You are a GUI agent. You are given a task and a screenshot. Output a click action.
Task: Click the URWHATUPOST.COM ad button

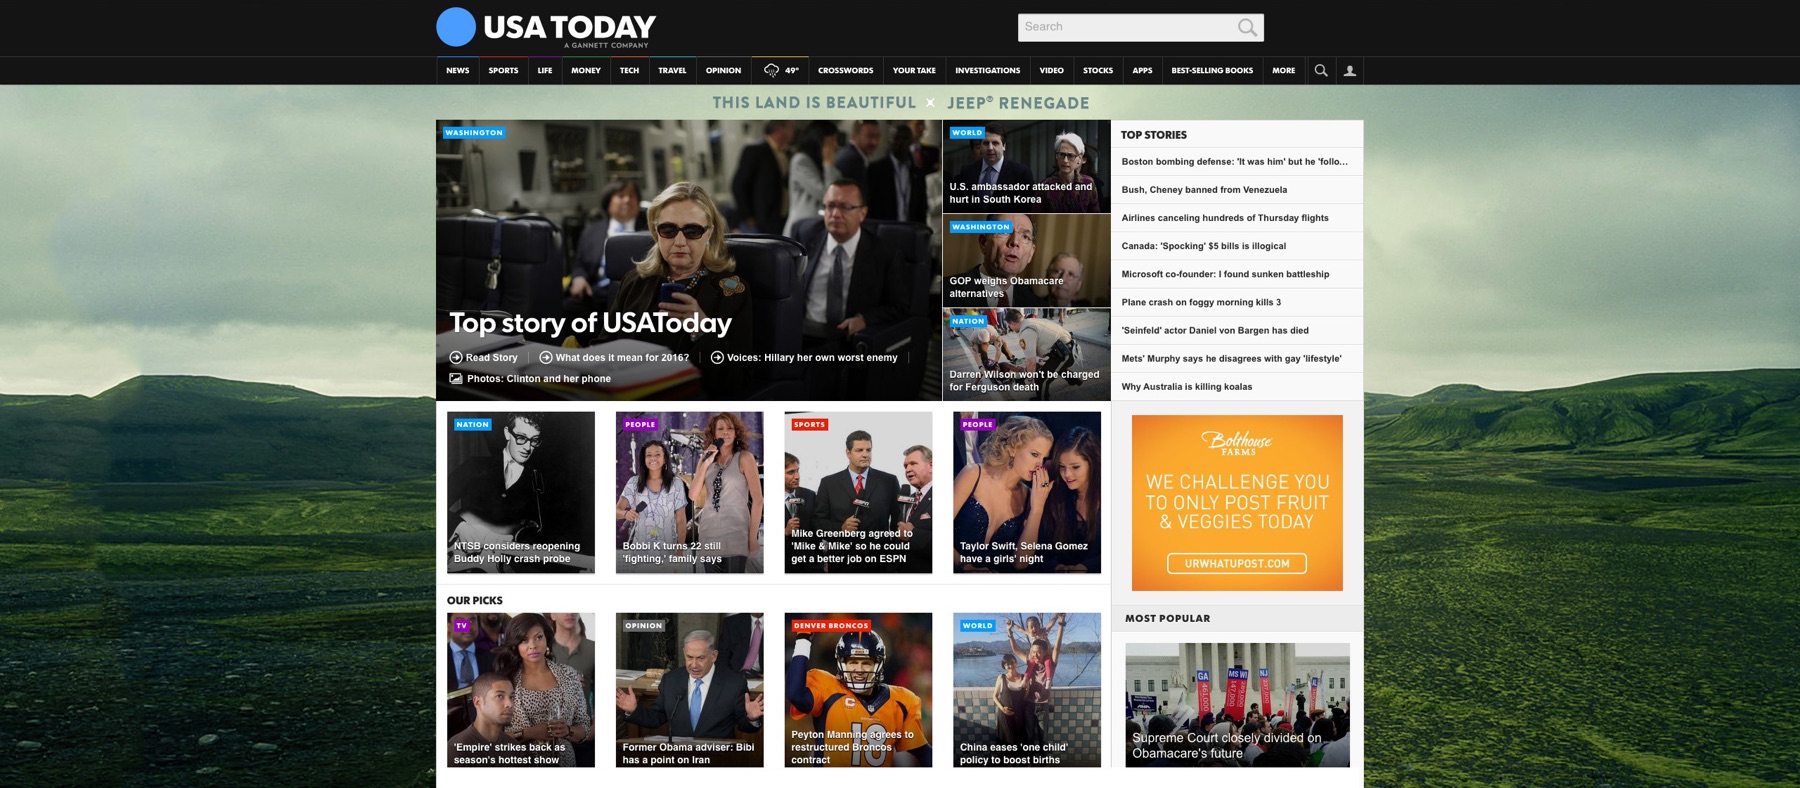(1237, 564)
